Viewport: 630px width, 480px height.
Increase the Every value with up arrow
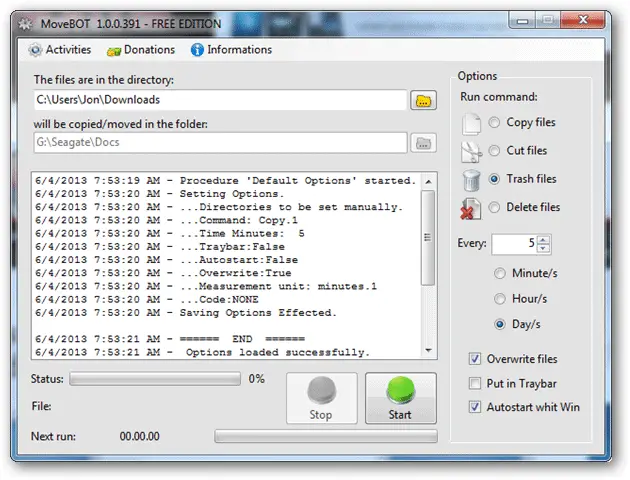point(543,240)
